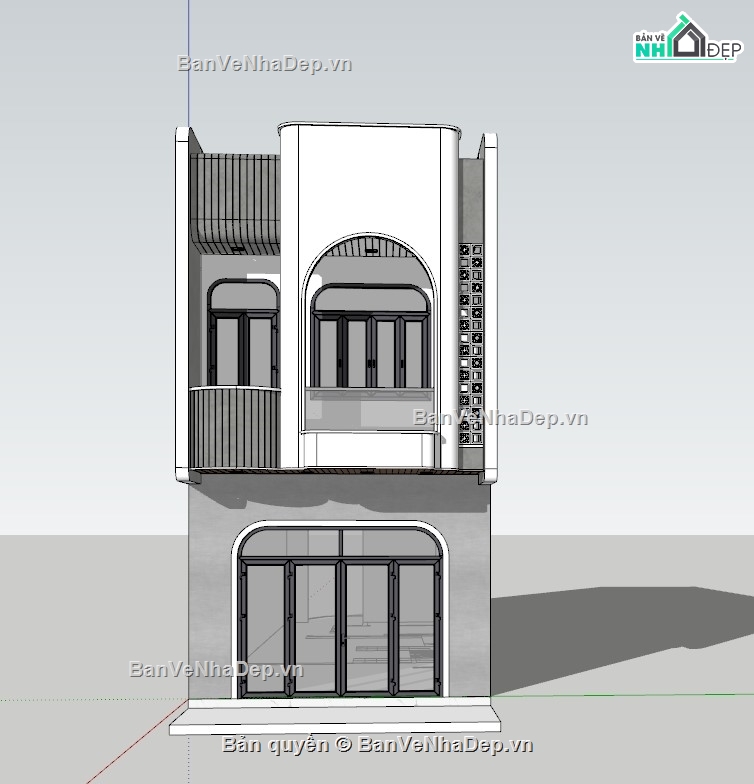Select the decorative ventilation block column
Screen dimensions: 754x784
tap(471, 344)
